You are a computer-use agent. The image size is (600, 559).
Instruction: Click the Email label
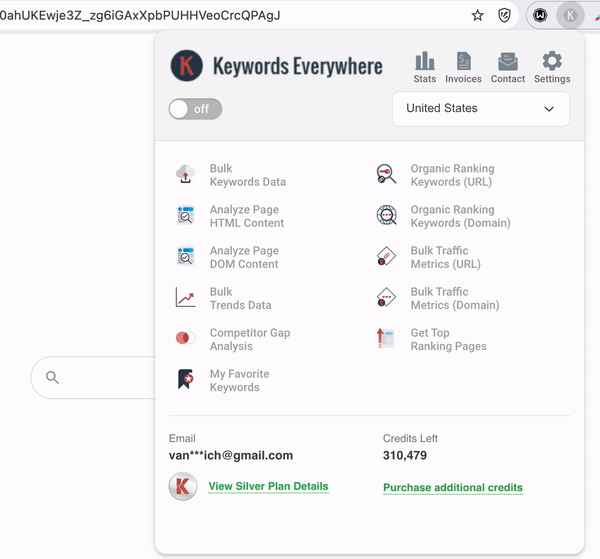pyautogui.click(x=182, y=438)
